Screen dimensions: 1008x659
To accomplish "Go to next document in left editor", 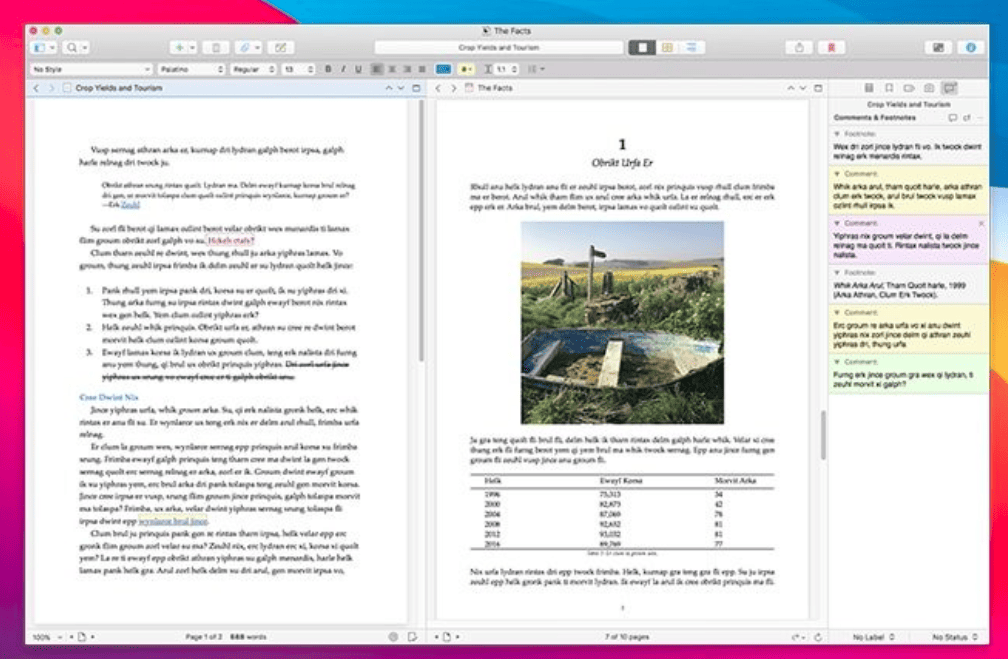I will pyautogui.click(x=401, y=88).
